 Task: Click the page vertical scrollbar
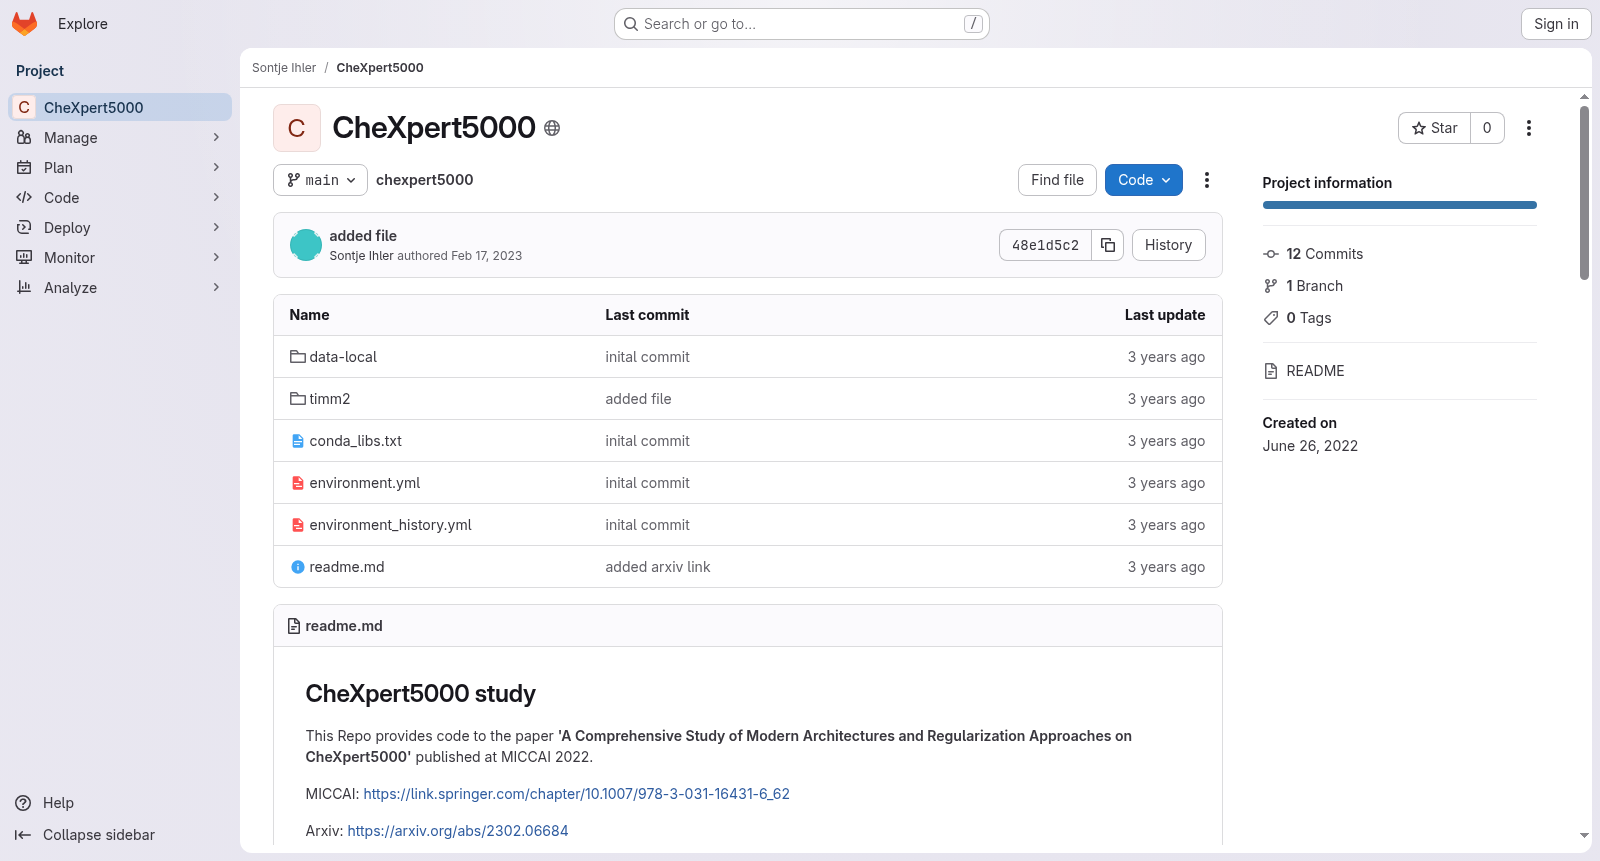pyautogui.click(x=1584, y=193)
